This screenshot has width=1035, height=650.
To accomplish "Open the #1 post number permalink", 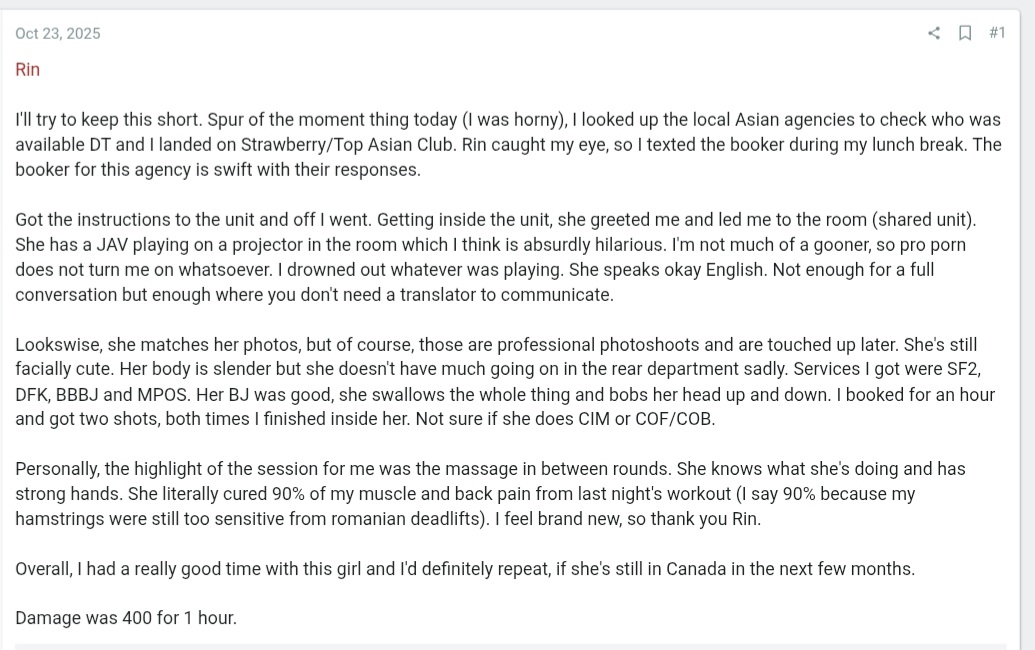I will tap(996, 33).
